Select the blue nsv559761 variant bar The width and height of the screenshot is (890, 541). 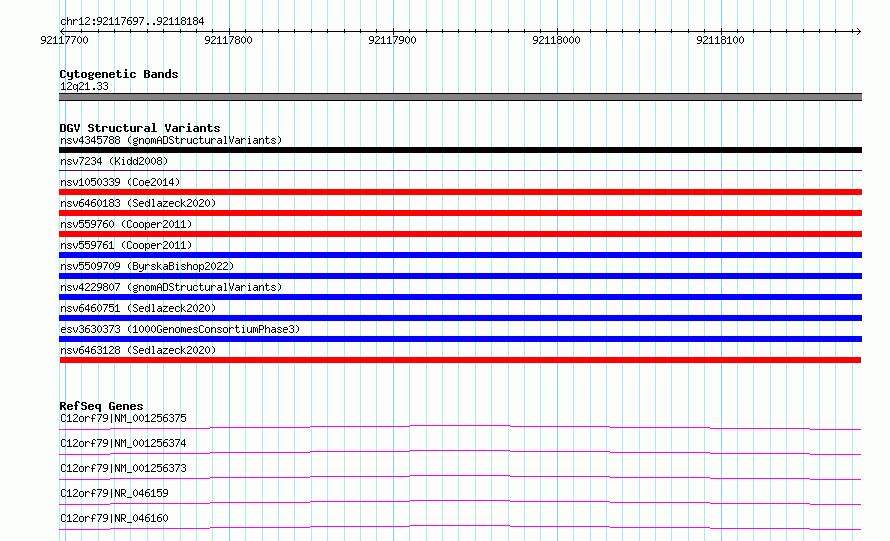(x=460, y=255)
